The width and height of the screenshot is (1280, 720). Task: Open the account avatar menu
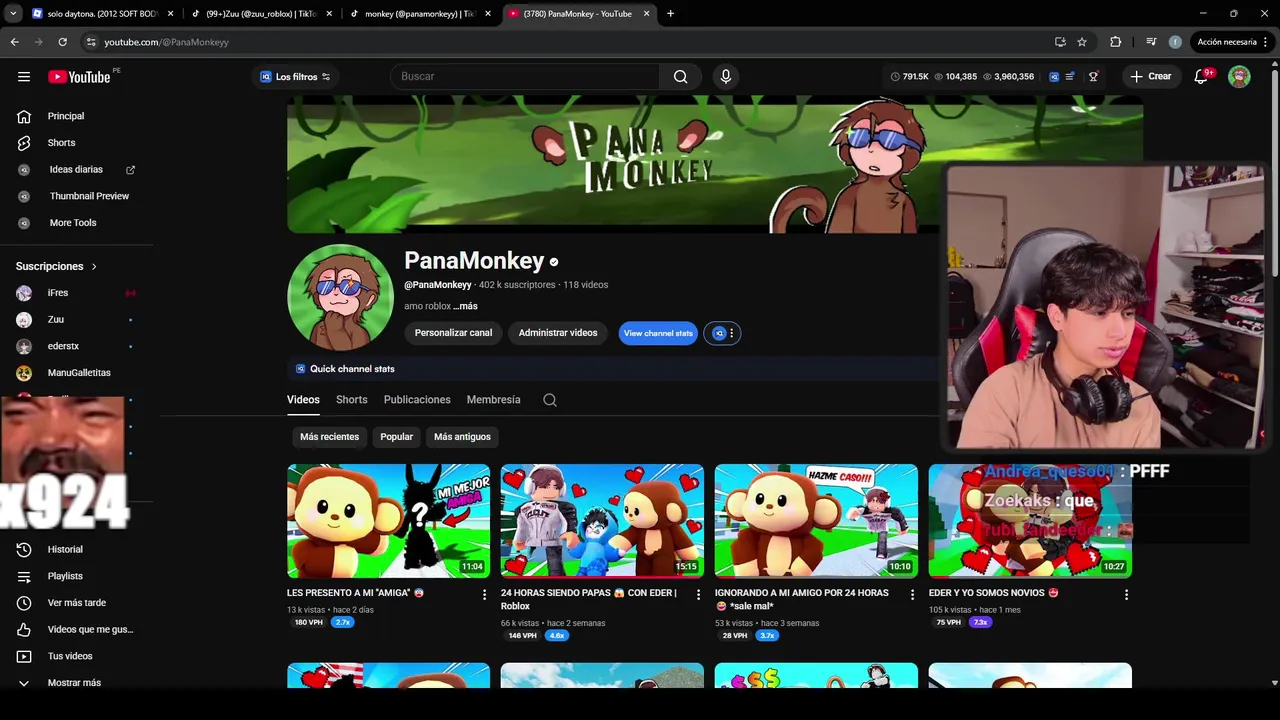coord(1239,77)
